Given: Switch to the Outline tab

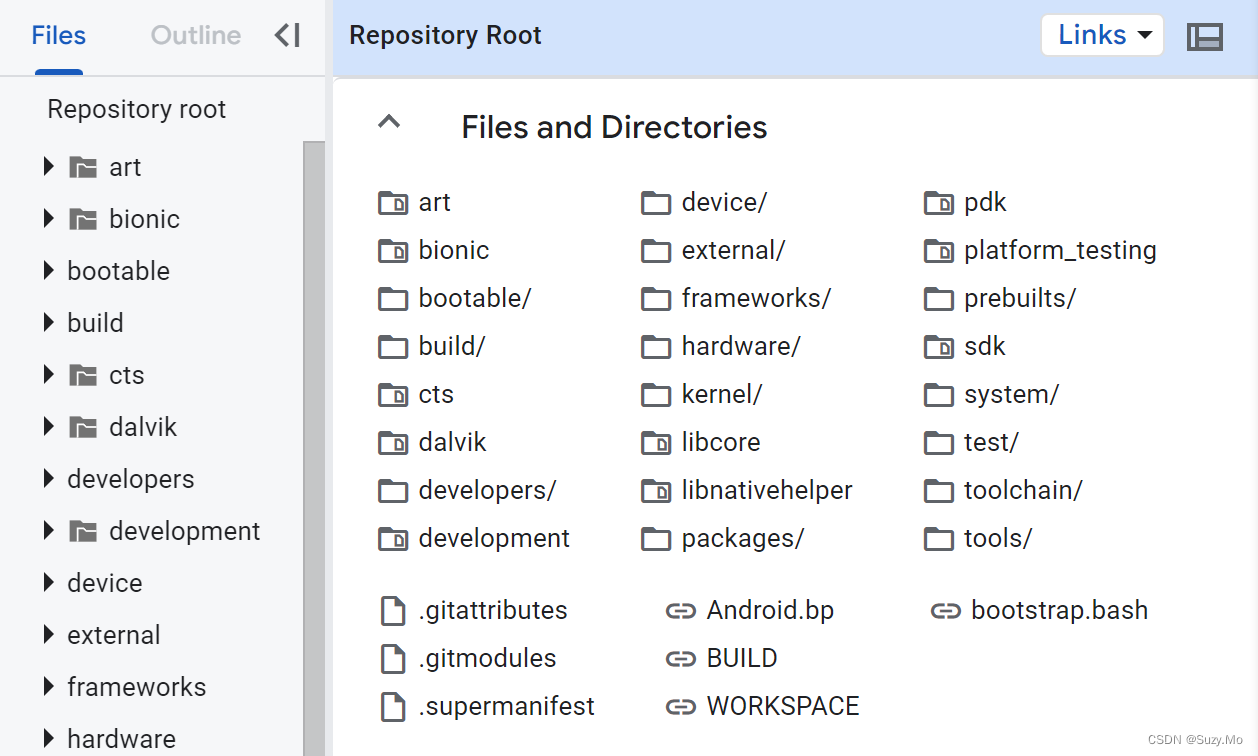Looking at the screenshot, I should click(x=196, y=36).
